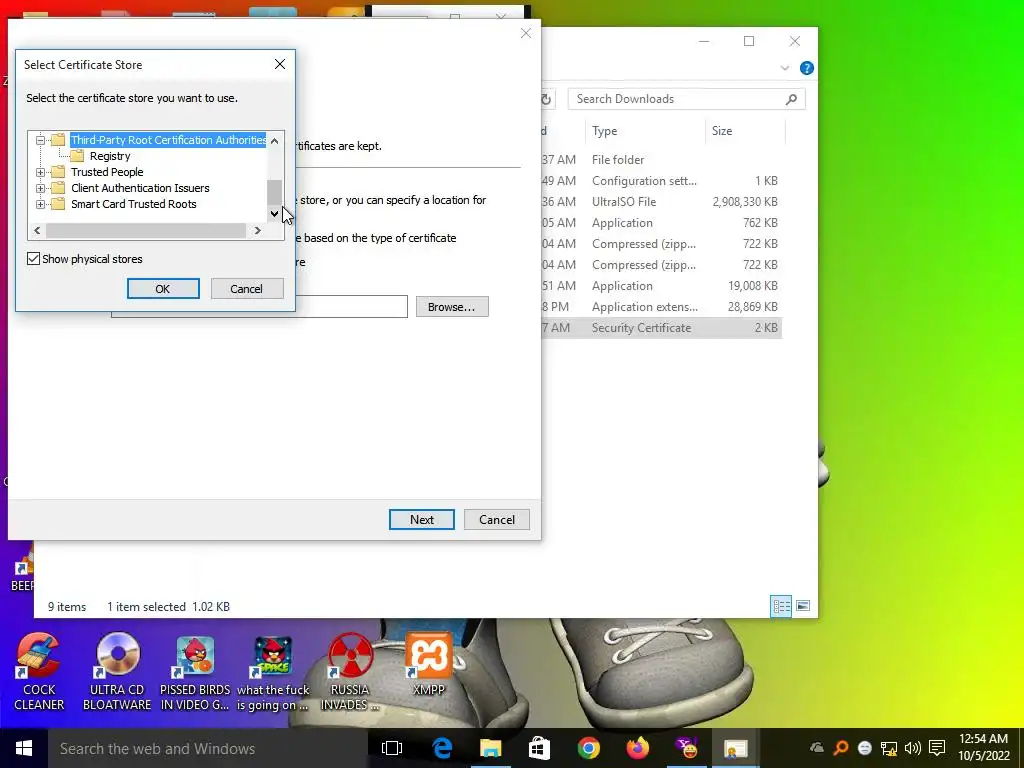Maximize the Downloads Explorer window
The width and height of the screenshot is (1024, 768).
[x=749, y=41]
